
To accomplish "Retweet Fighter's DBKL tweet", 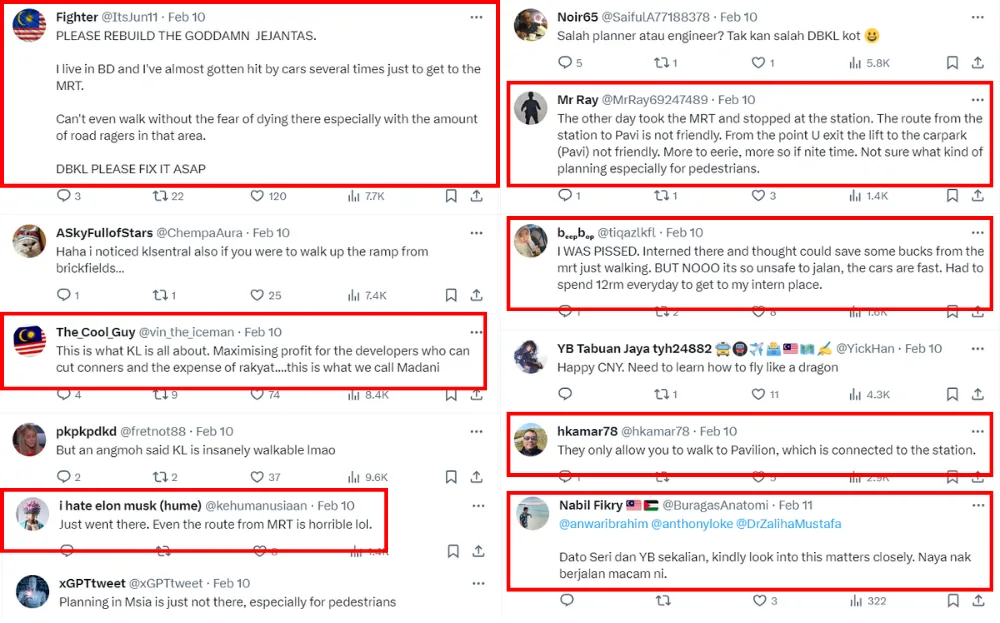I will click(x=160, y=196).
